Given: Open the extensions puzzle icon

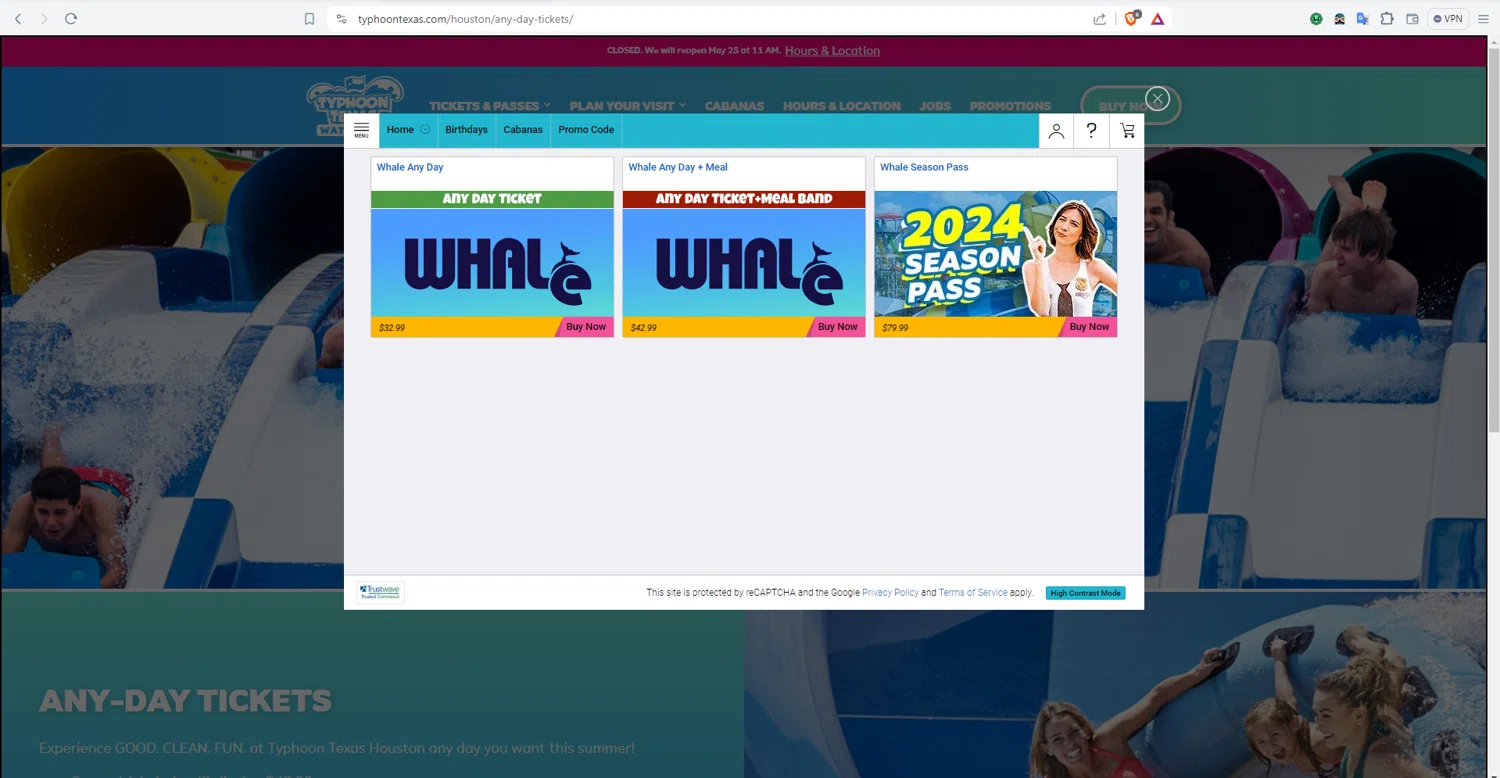Looking at the screenshot, I should click(x=1387, y=19).
